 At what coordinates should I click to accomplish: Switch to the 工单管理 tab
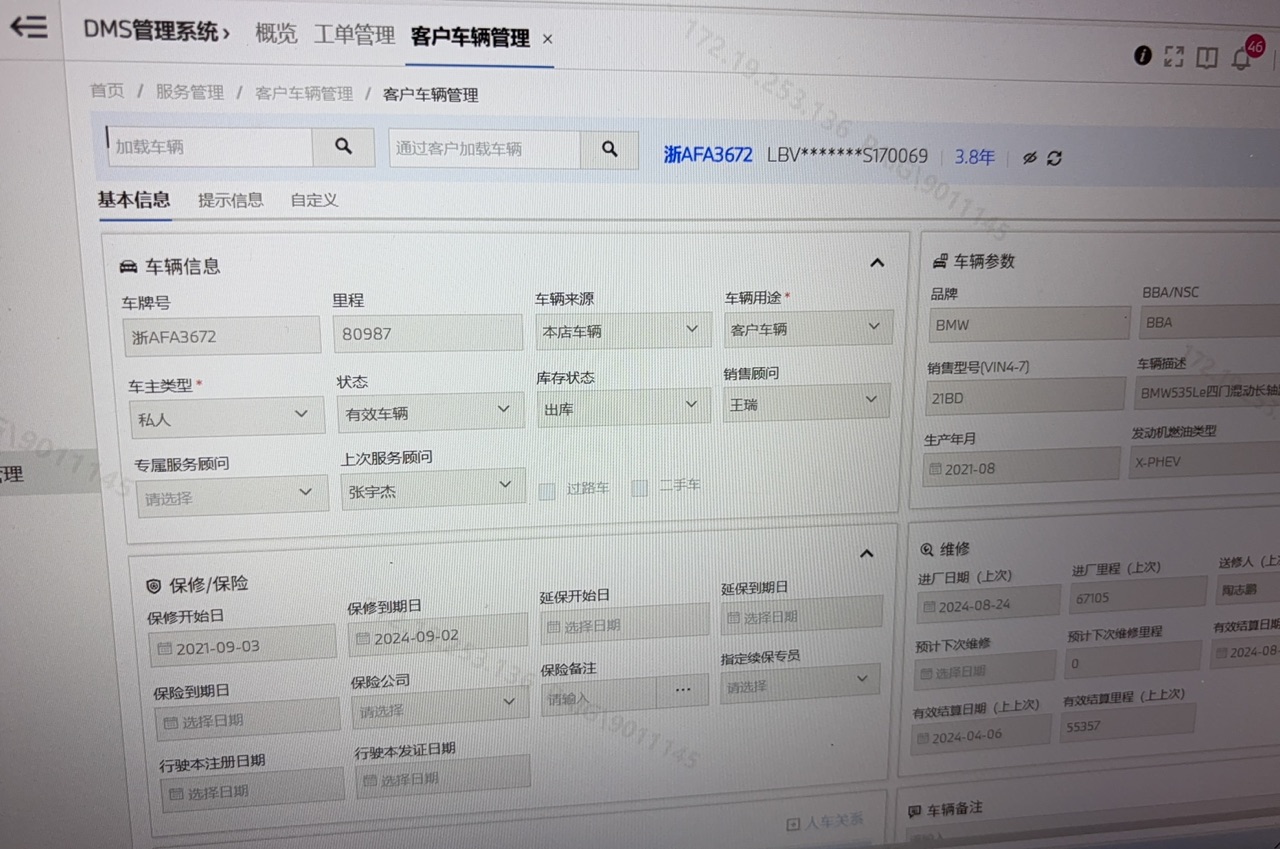[x=354, y=35]
